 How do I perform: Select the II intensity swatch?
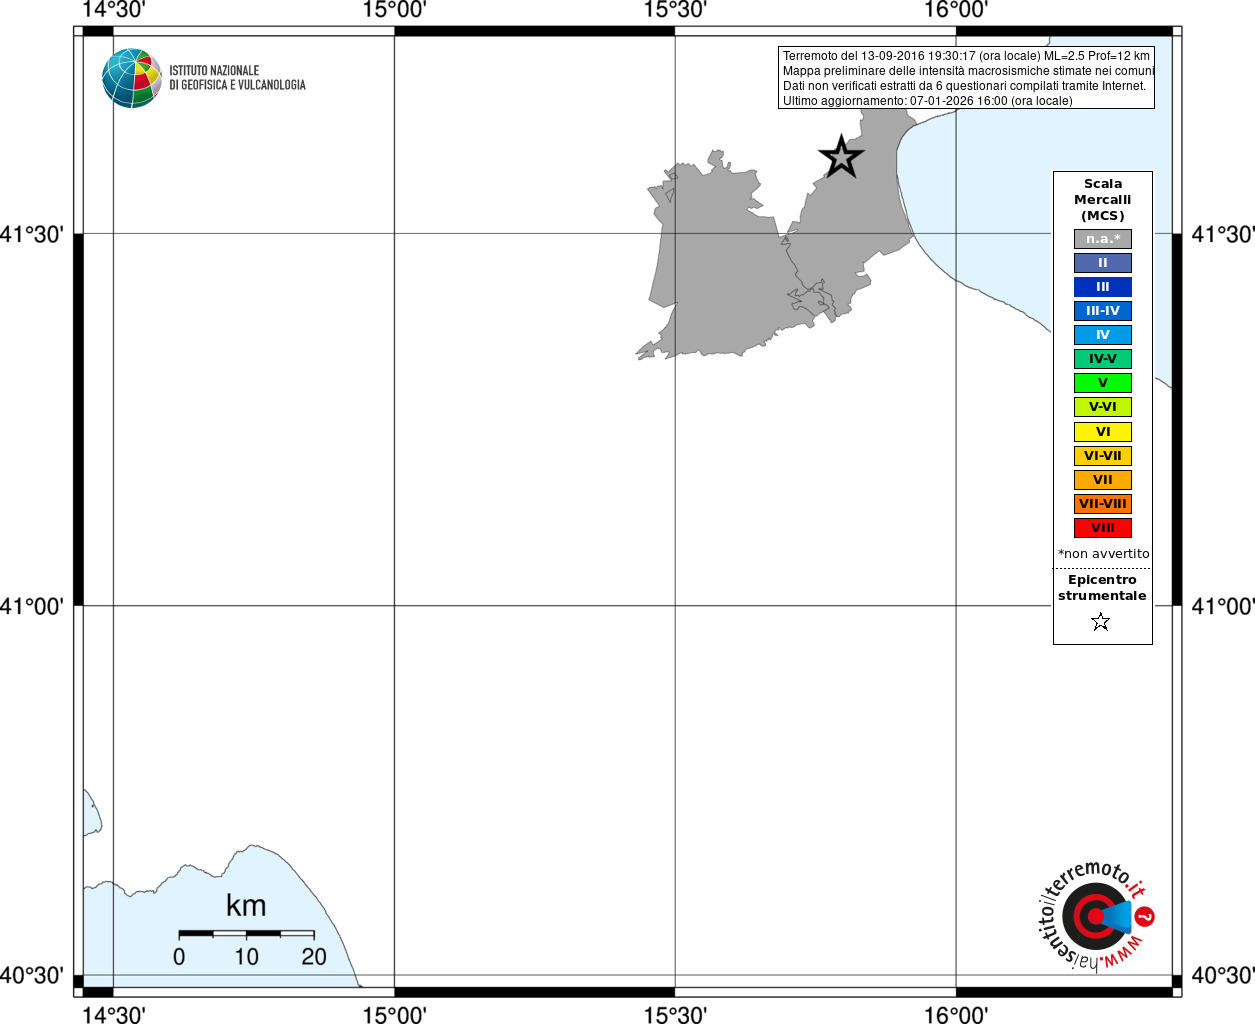pos(1103,263)
